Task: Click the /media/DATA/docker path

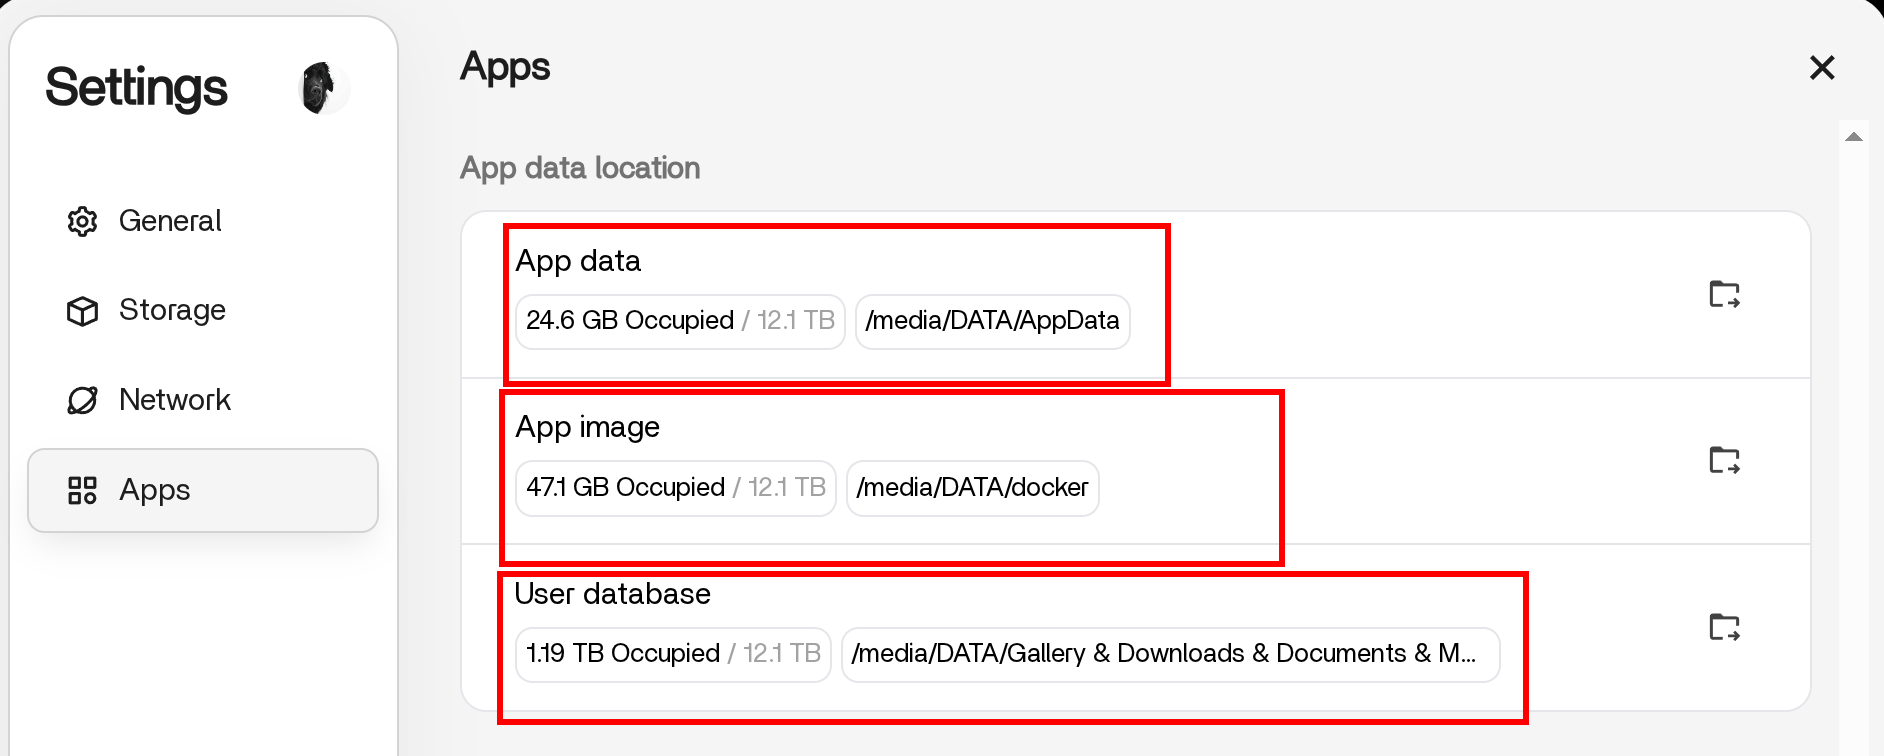Action: (x=972, y=488)
